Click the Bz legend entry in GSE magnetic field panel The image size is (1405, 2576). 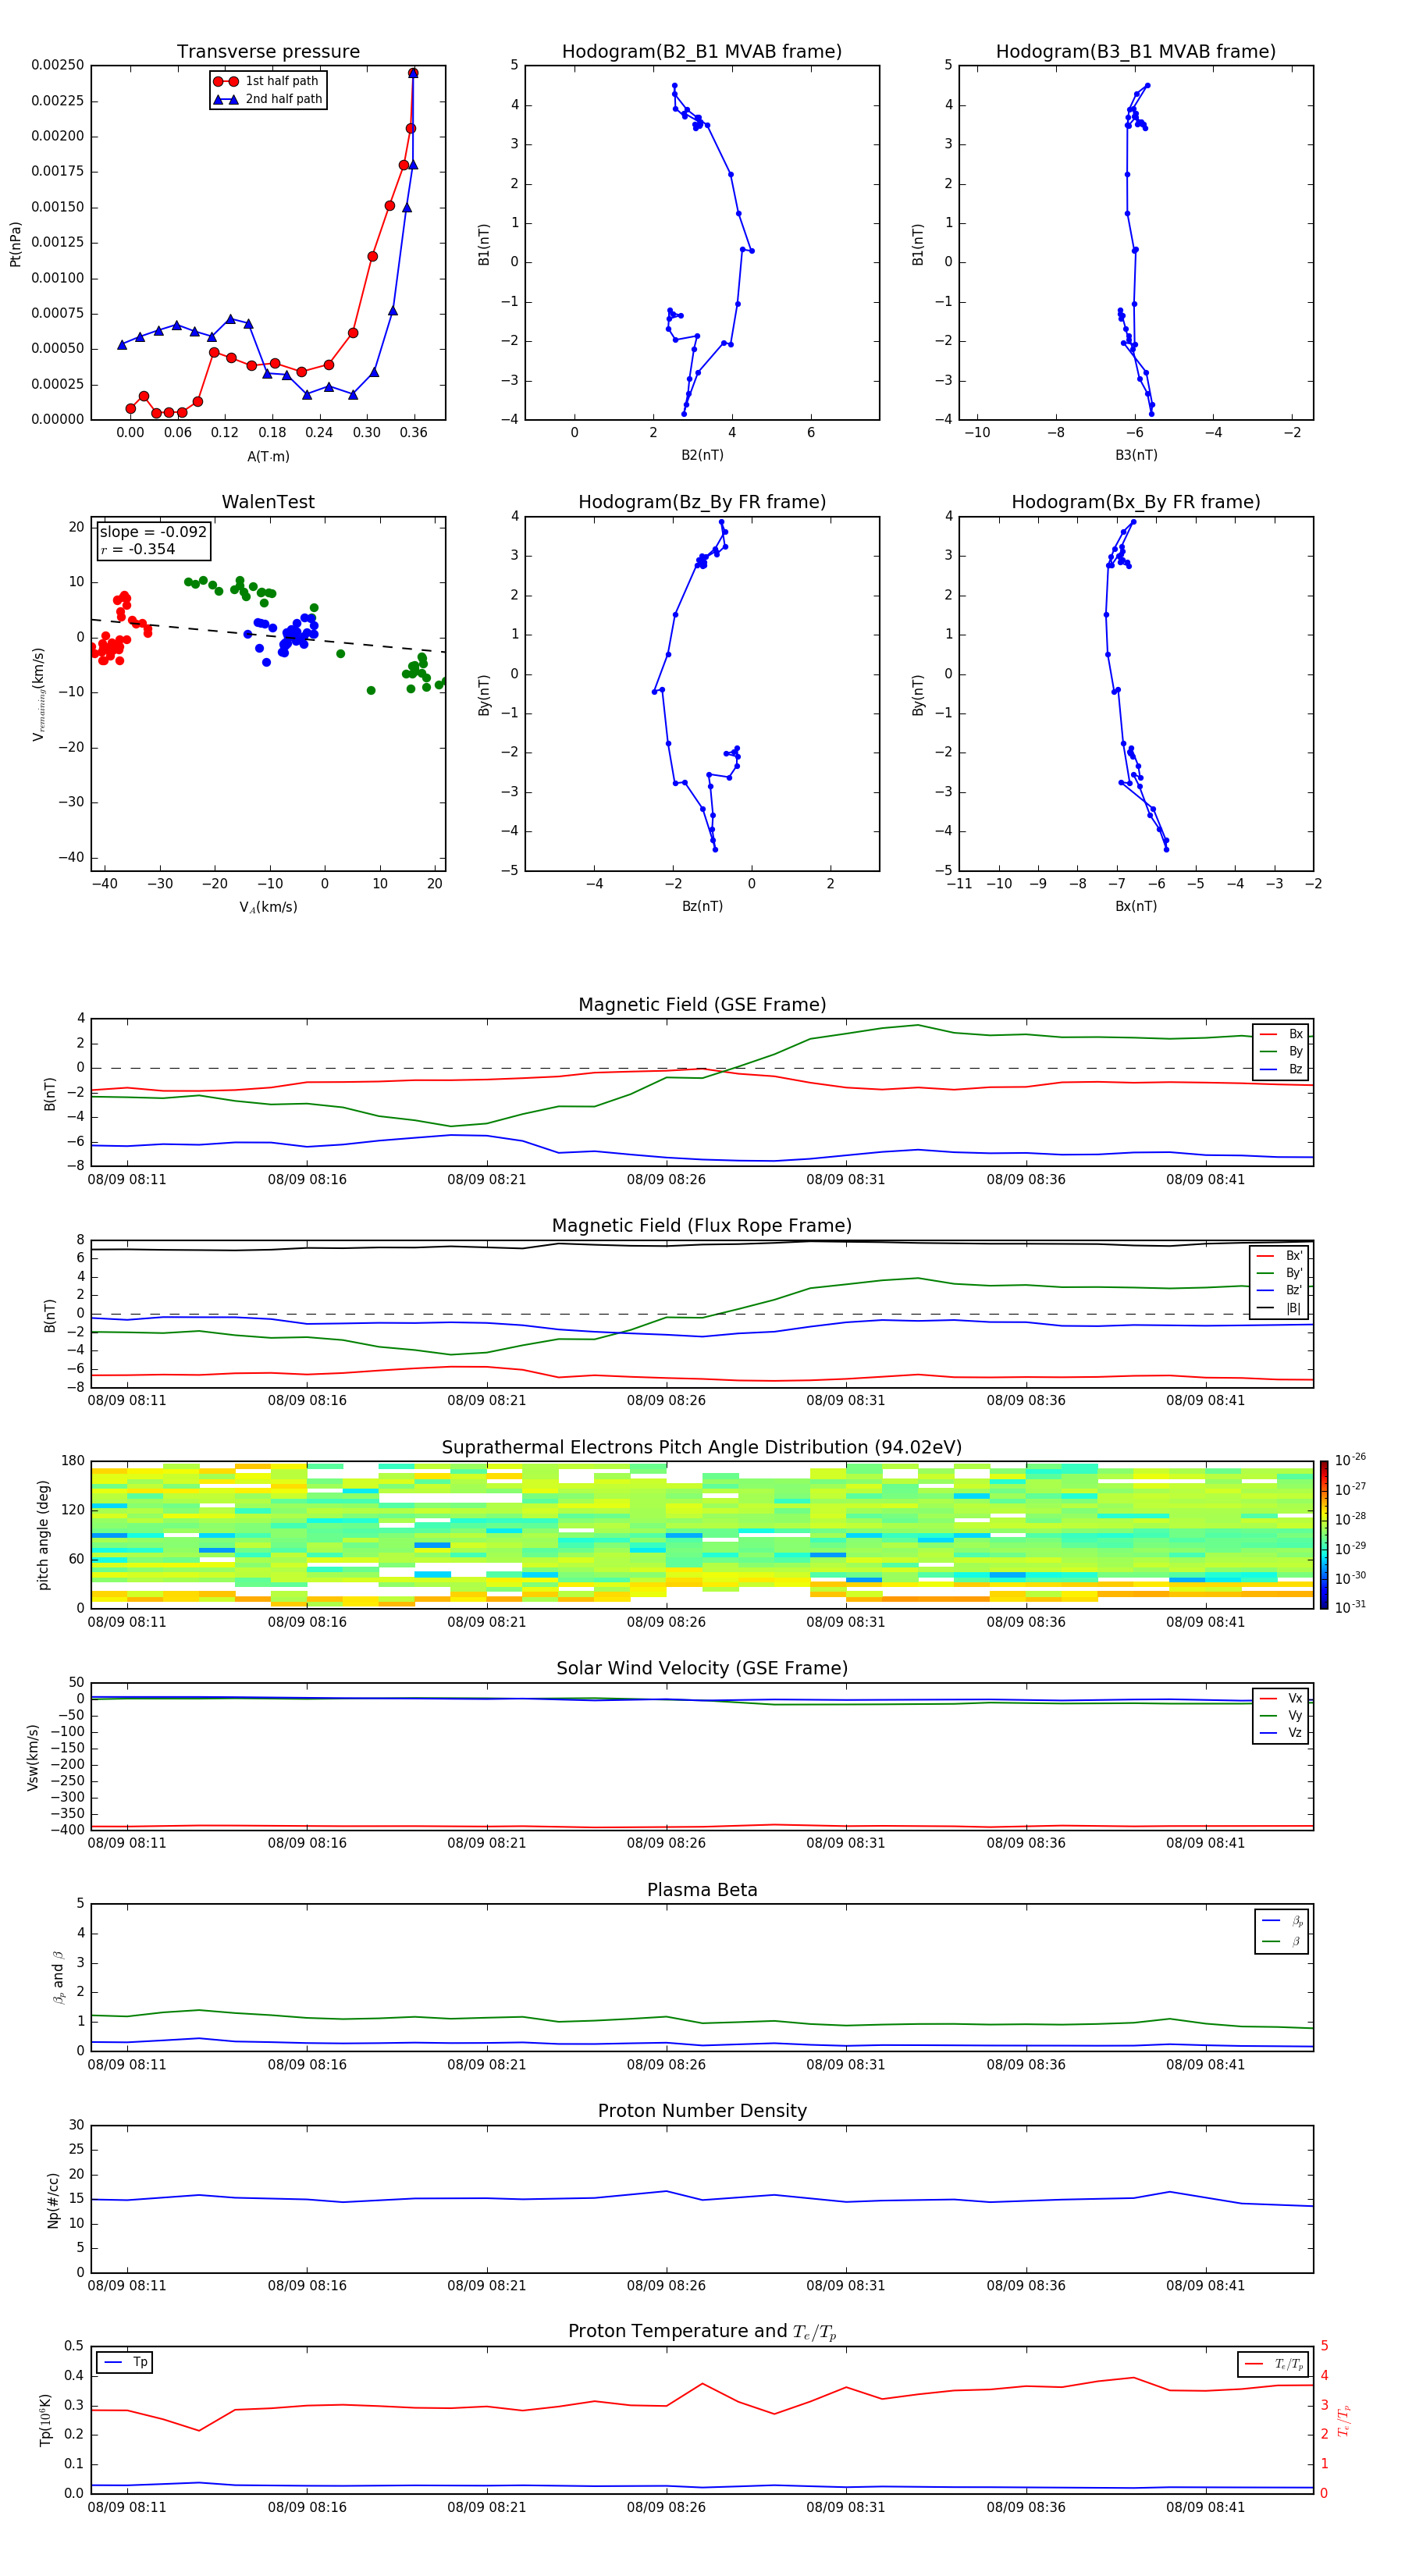pyautogui.click(x=1281, y=1069)
